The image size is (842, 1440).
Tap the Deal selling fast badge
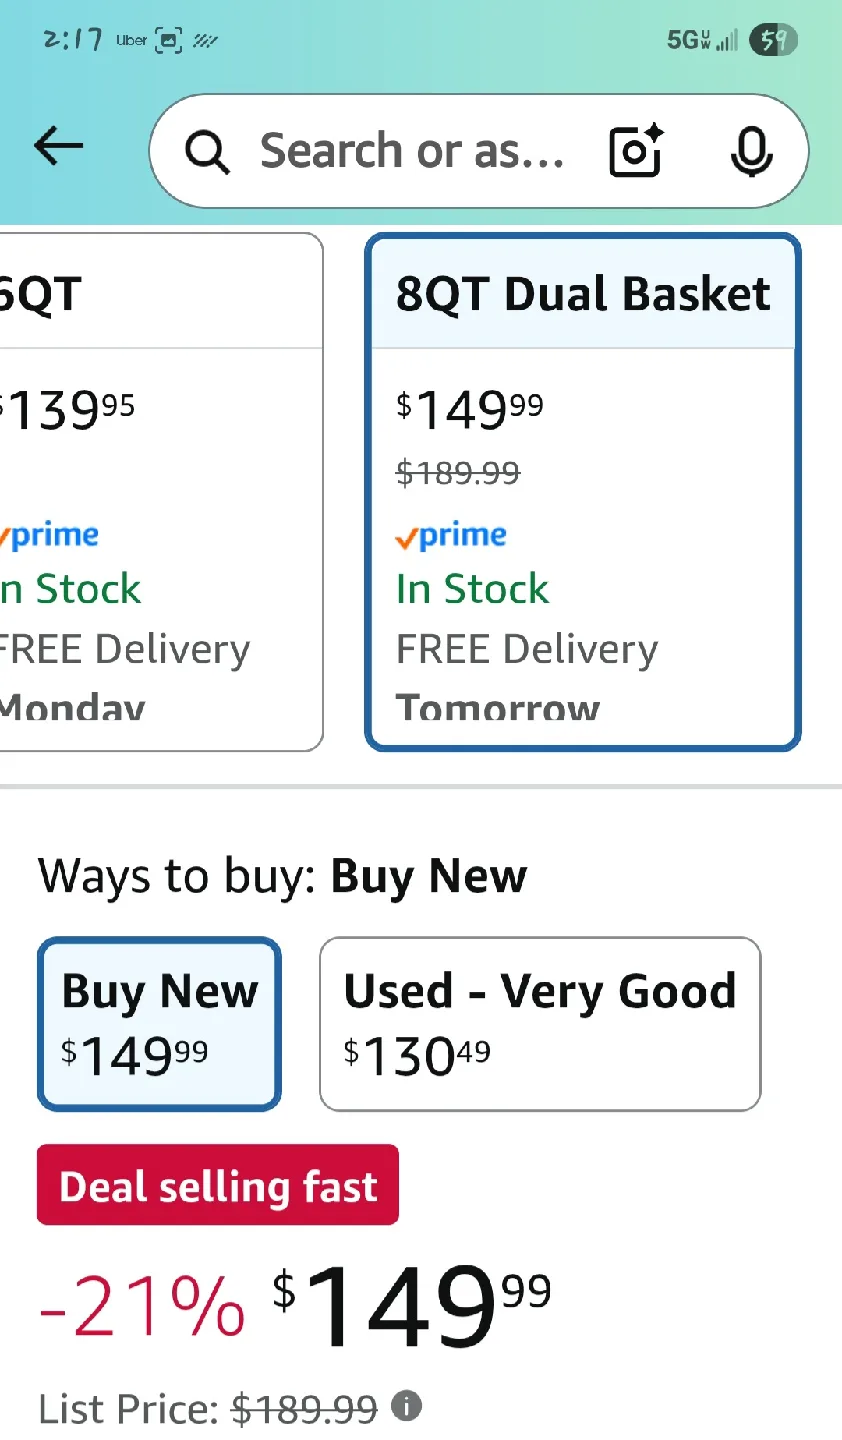click(218, 1186)
